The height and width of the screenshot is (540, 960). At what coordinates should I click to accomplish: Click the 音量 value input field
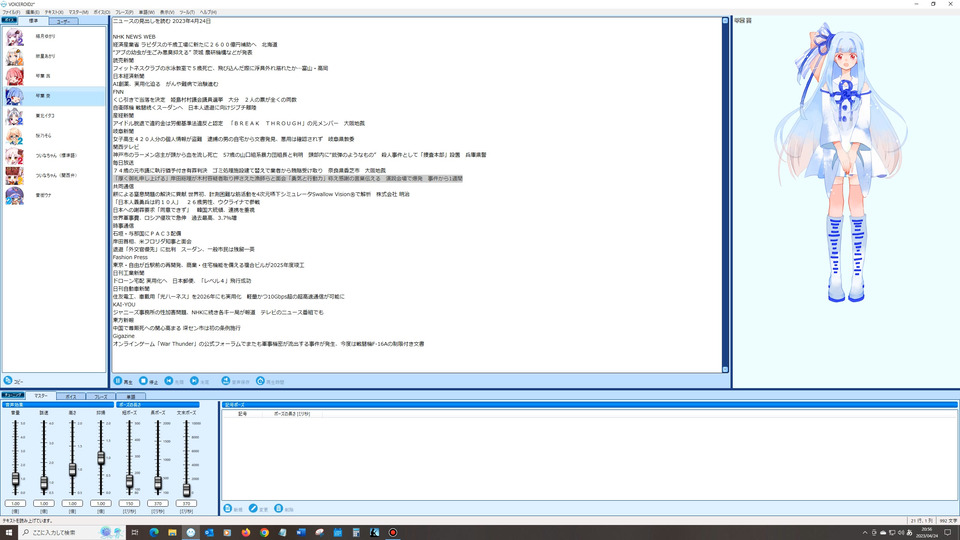15,503
